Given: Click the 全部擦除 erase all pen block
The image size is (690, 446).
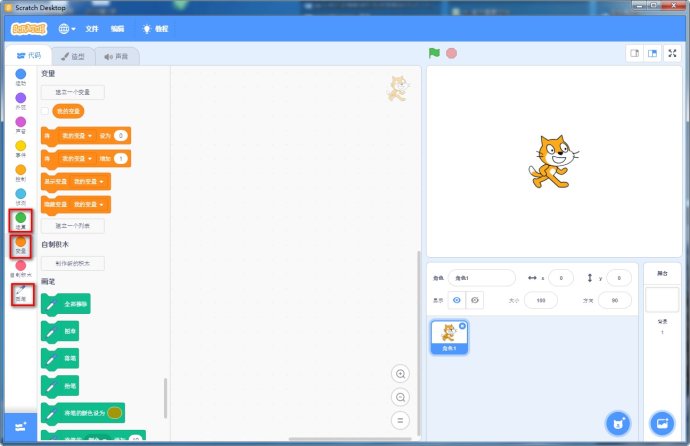Looking at the screenshot, I should click(66, 304).
